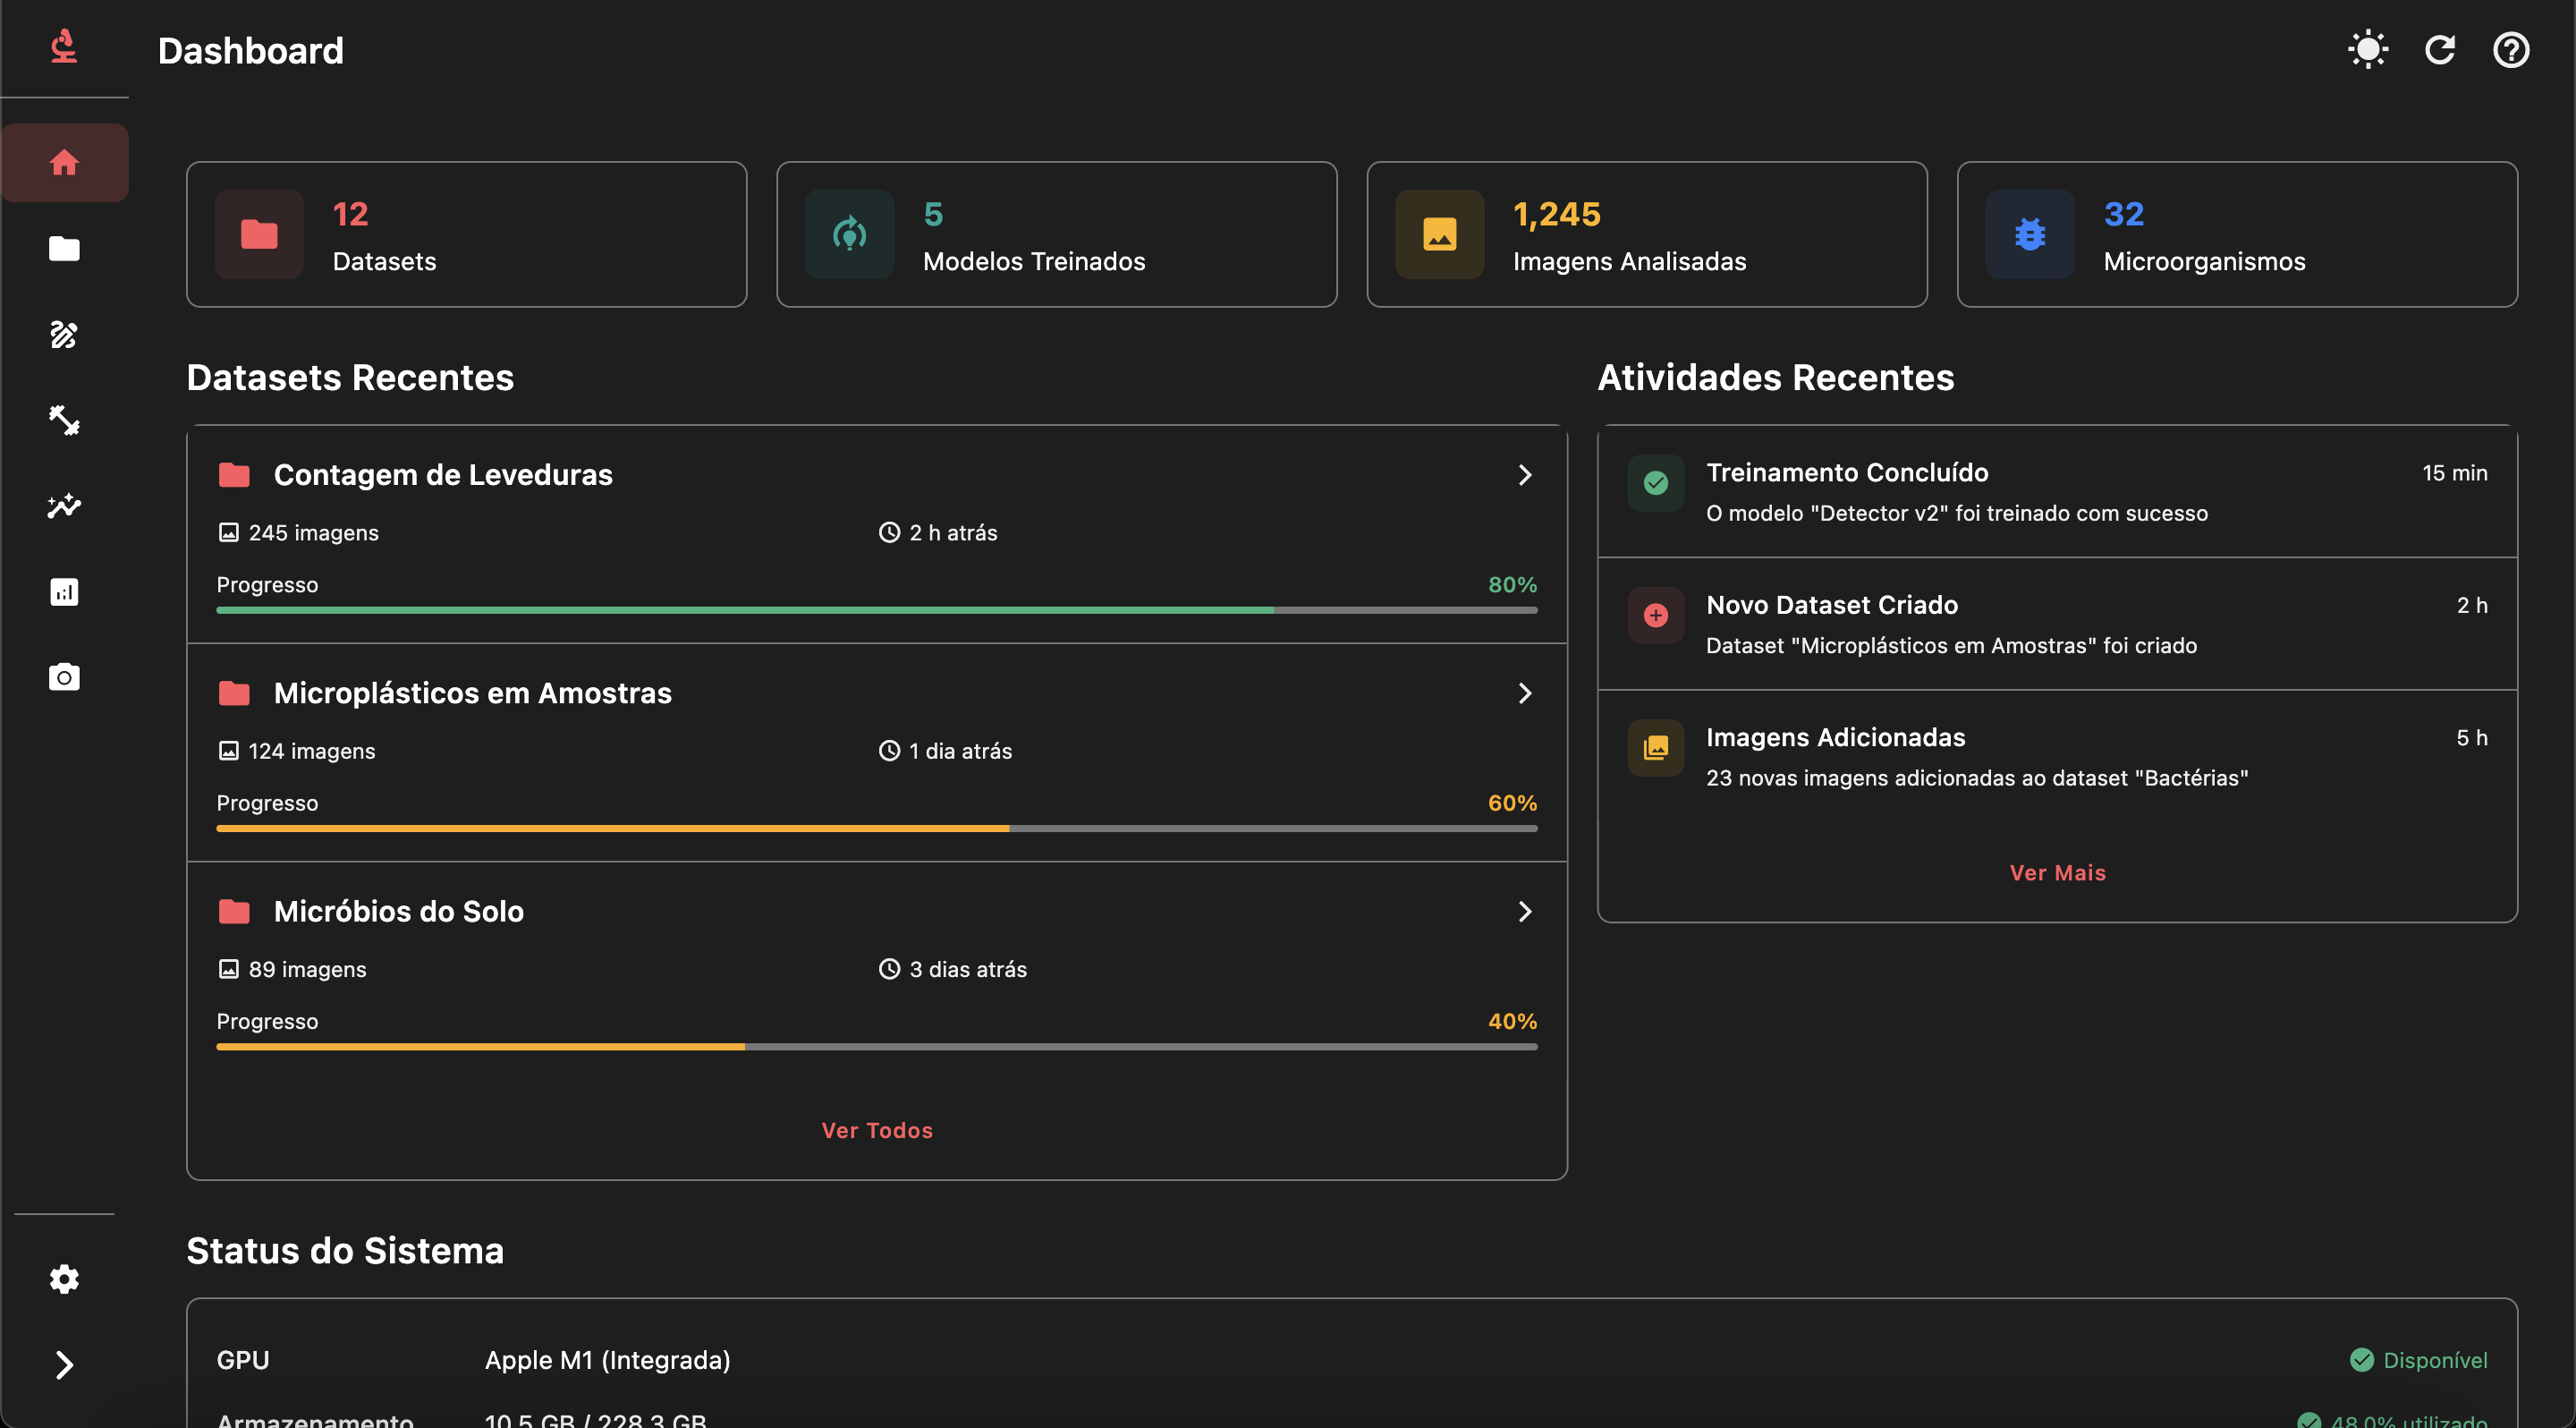
Task: Click the clock icon beside 1 dia atrás
Action: pos(889,751)
